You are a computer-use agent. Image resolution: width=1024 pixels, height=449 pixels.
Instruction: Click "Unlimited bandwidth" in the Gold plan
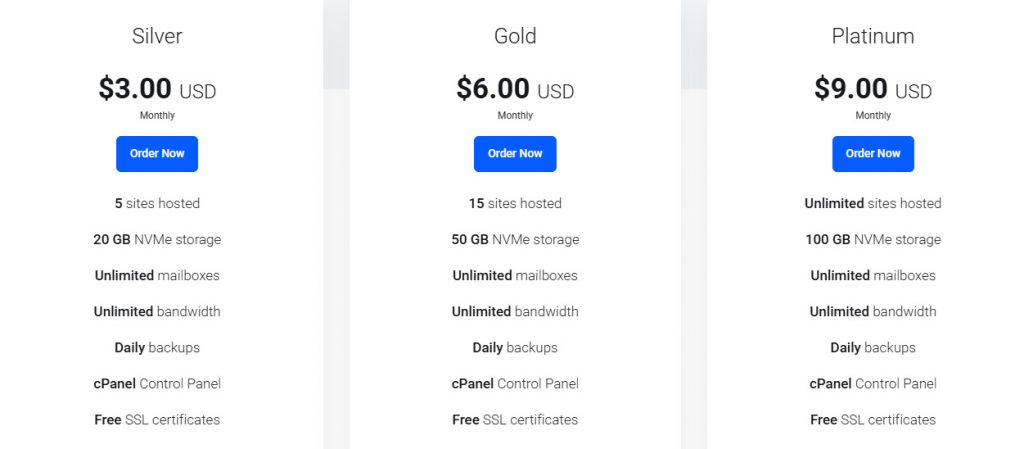coord(515,311)
